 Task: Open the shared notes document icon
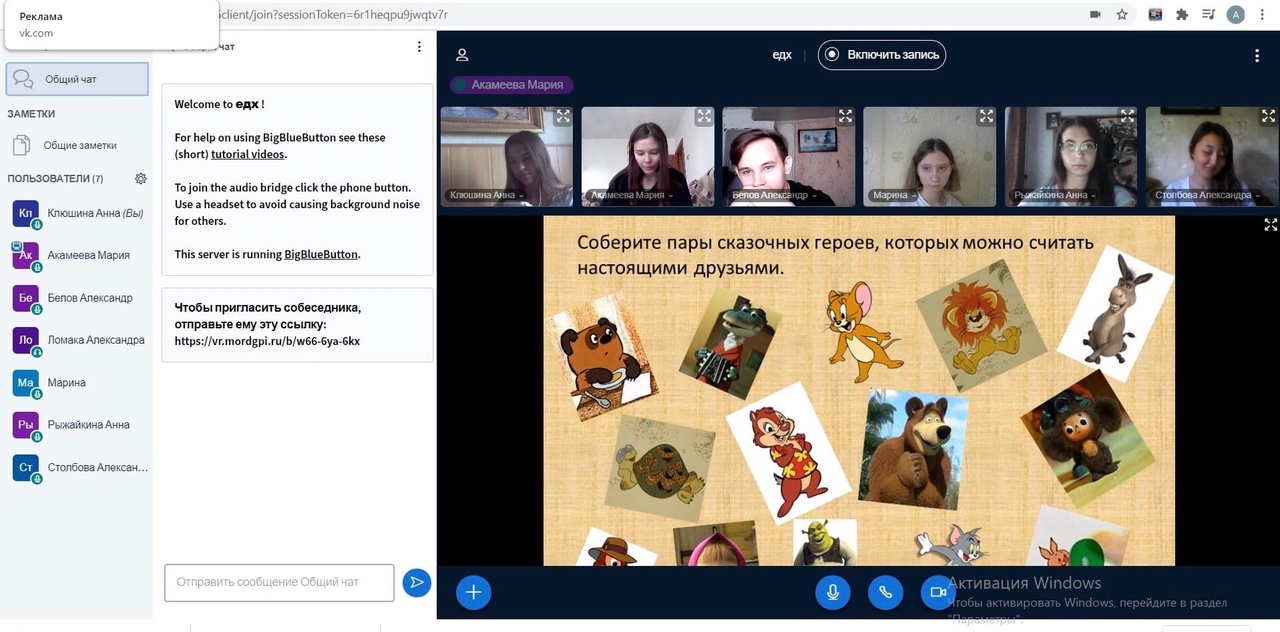point(21,145)
